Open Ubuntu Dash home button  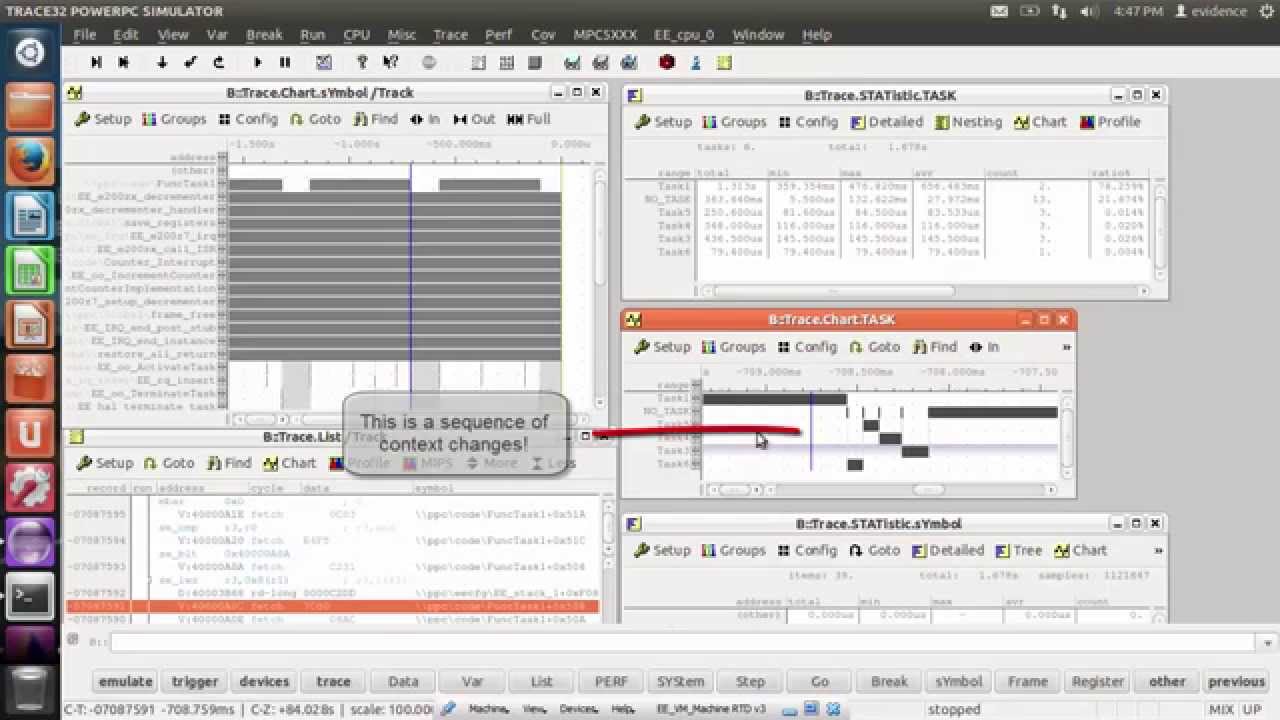(x=30, y=50)
